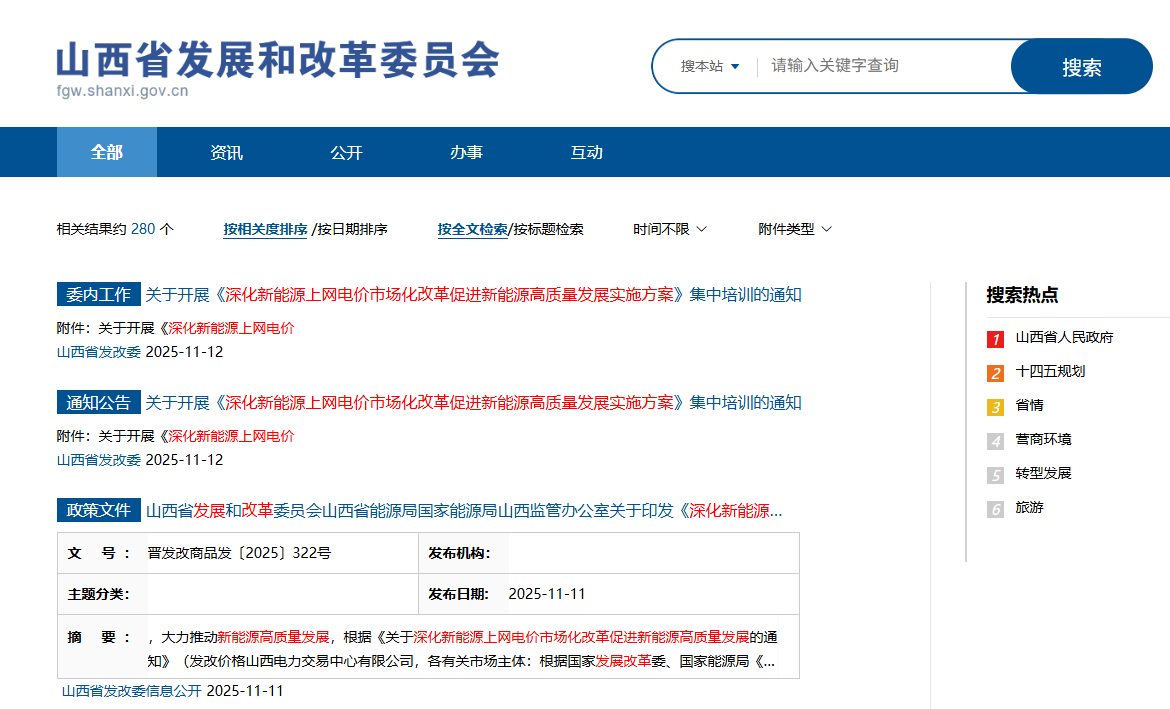This screenshot has width=1170, height=709.
Task: Click the rank 5 gray hot-search badge
Action: (x=995, y=475)
